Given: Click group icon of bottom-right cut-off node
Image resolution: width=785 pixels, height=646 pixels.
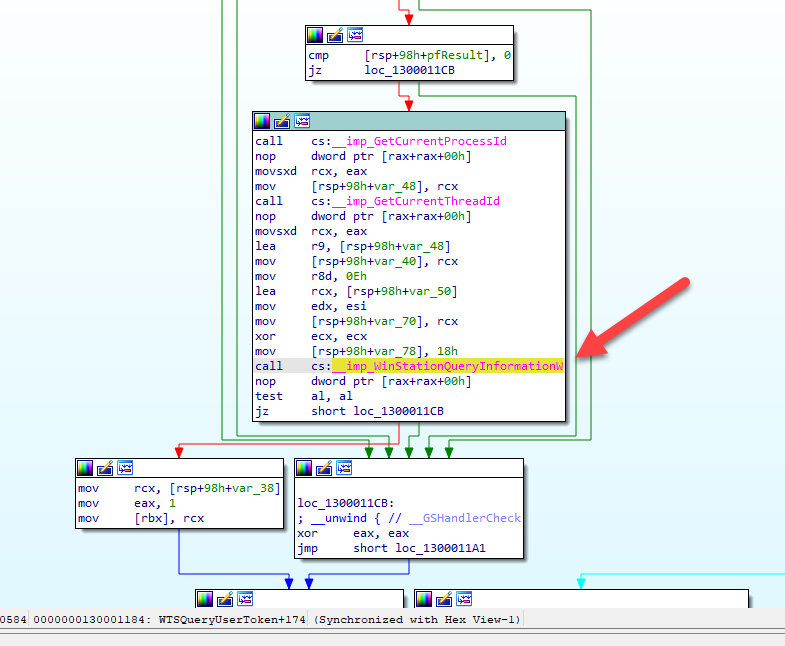Looking at the screenshot, I should pos(464,599).
